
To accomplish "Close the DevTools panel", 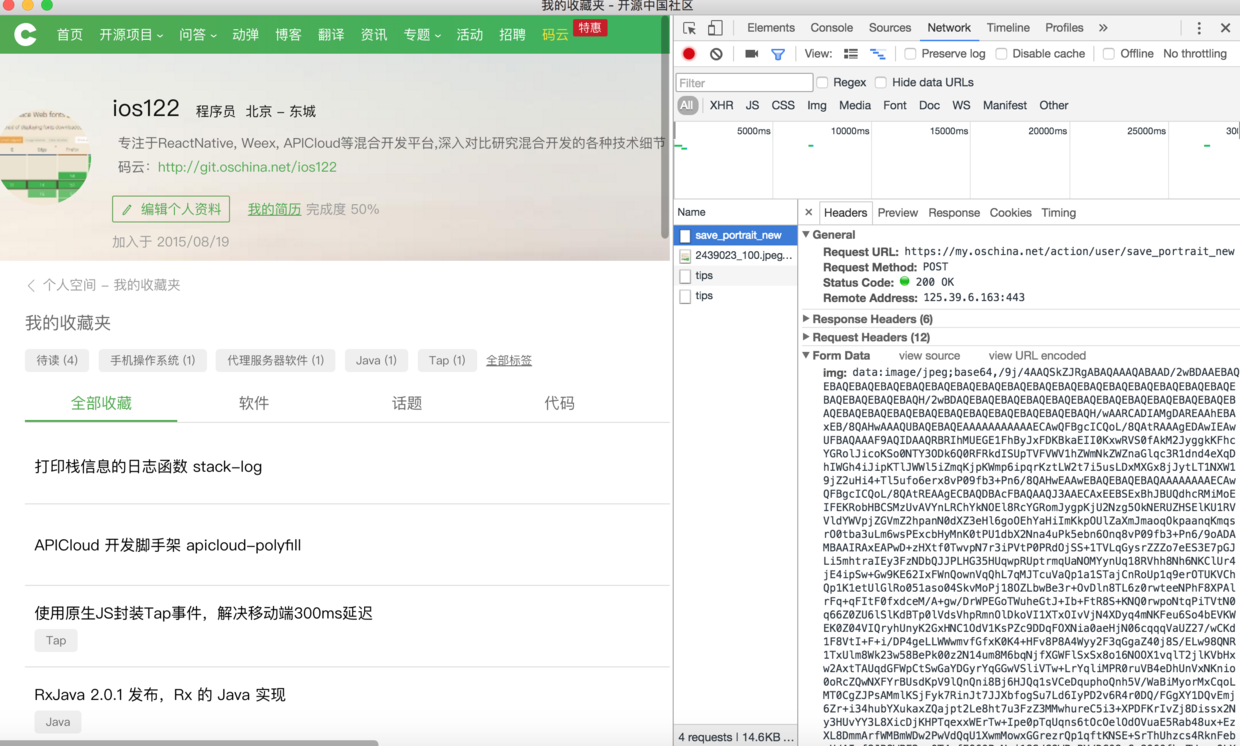I will [1225, 28].
